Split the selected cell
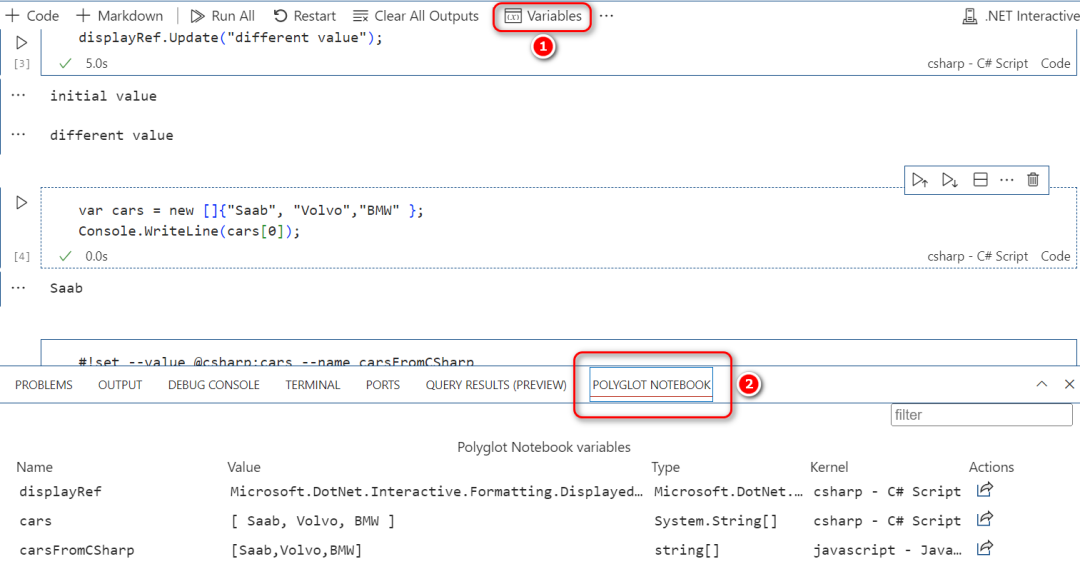 tap(980, 180)
